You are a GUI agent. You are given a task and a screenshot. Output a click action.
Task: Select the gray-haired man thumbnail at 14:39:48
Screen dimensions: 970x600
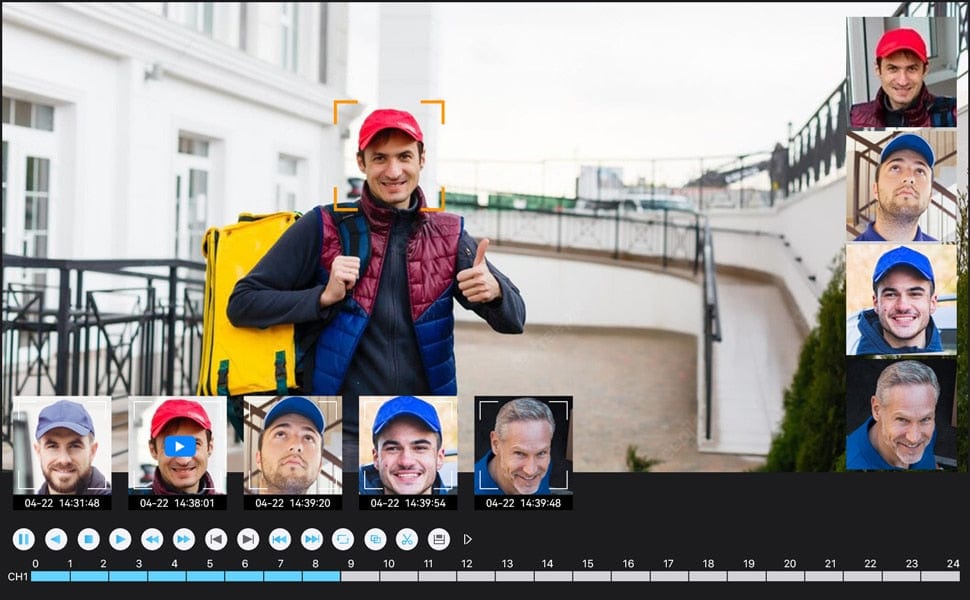tap(523, 453)
